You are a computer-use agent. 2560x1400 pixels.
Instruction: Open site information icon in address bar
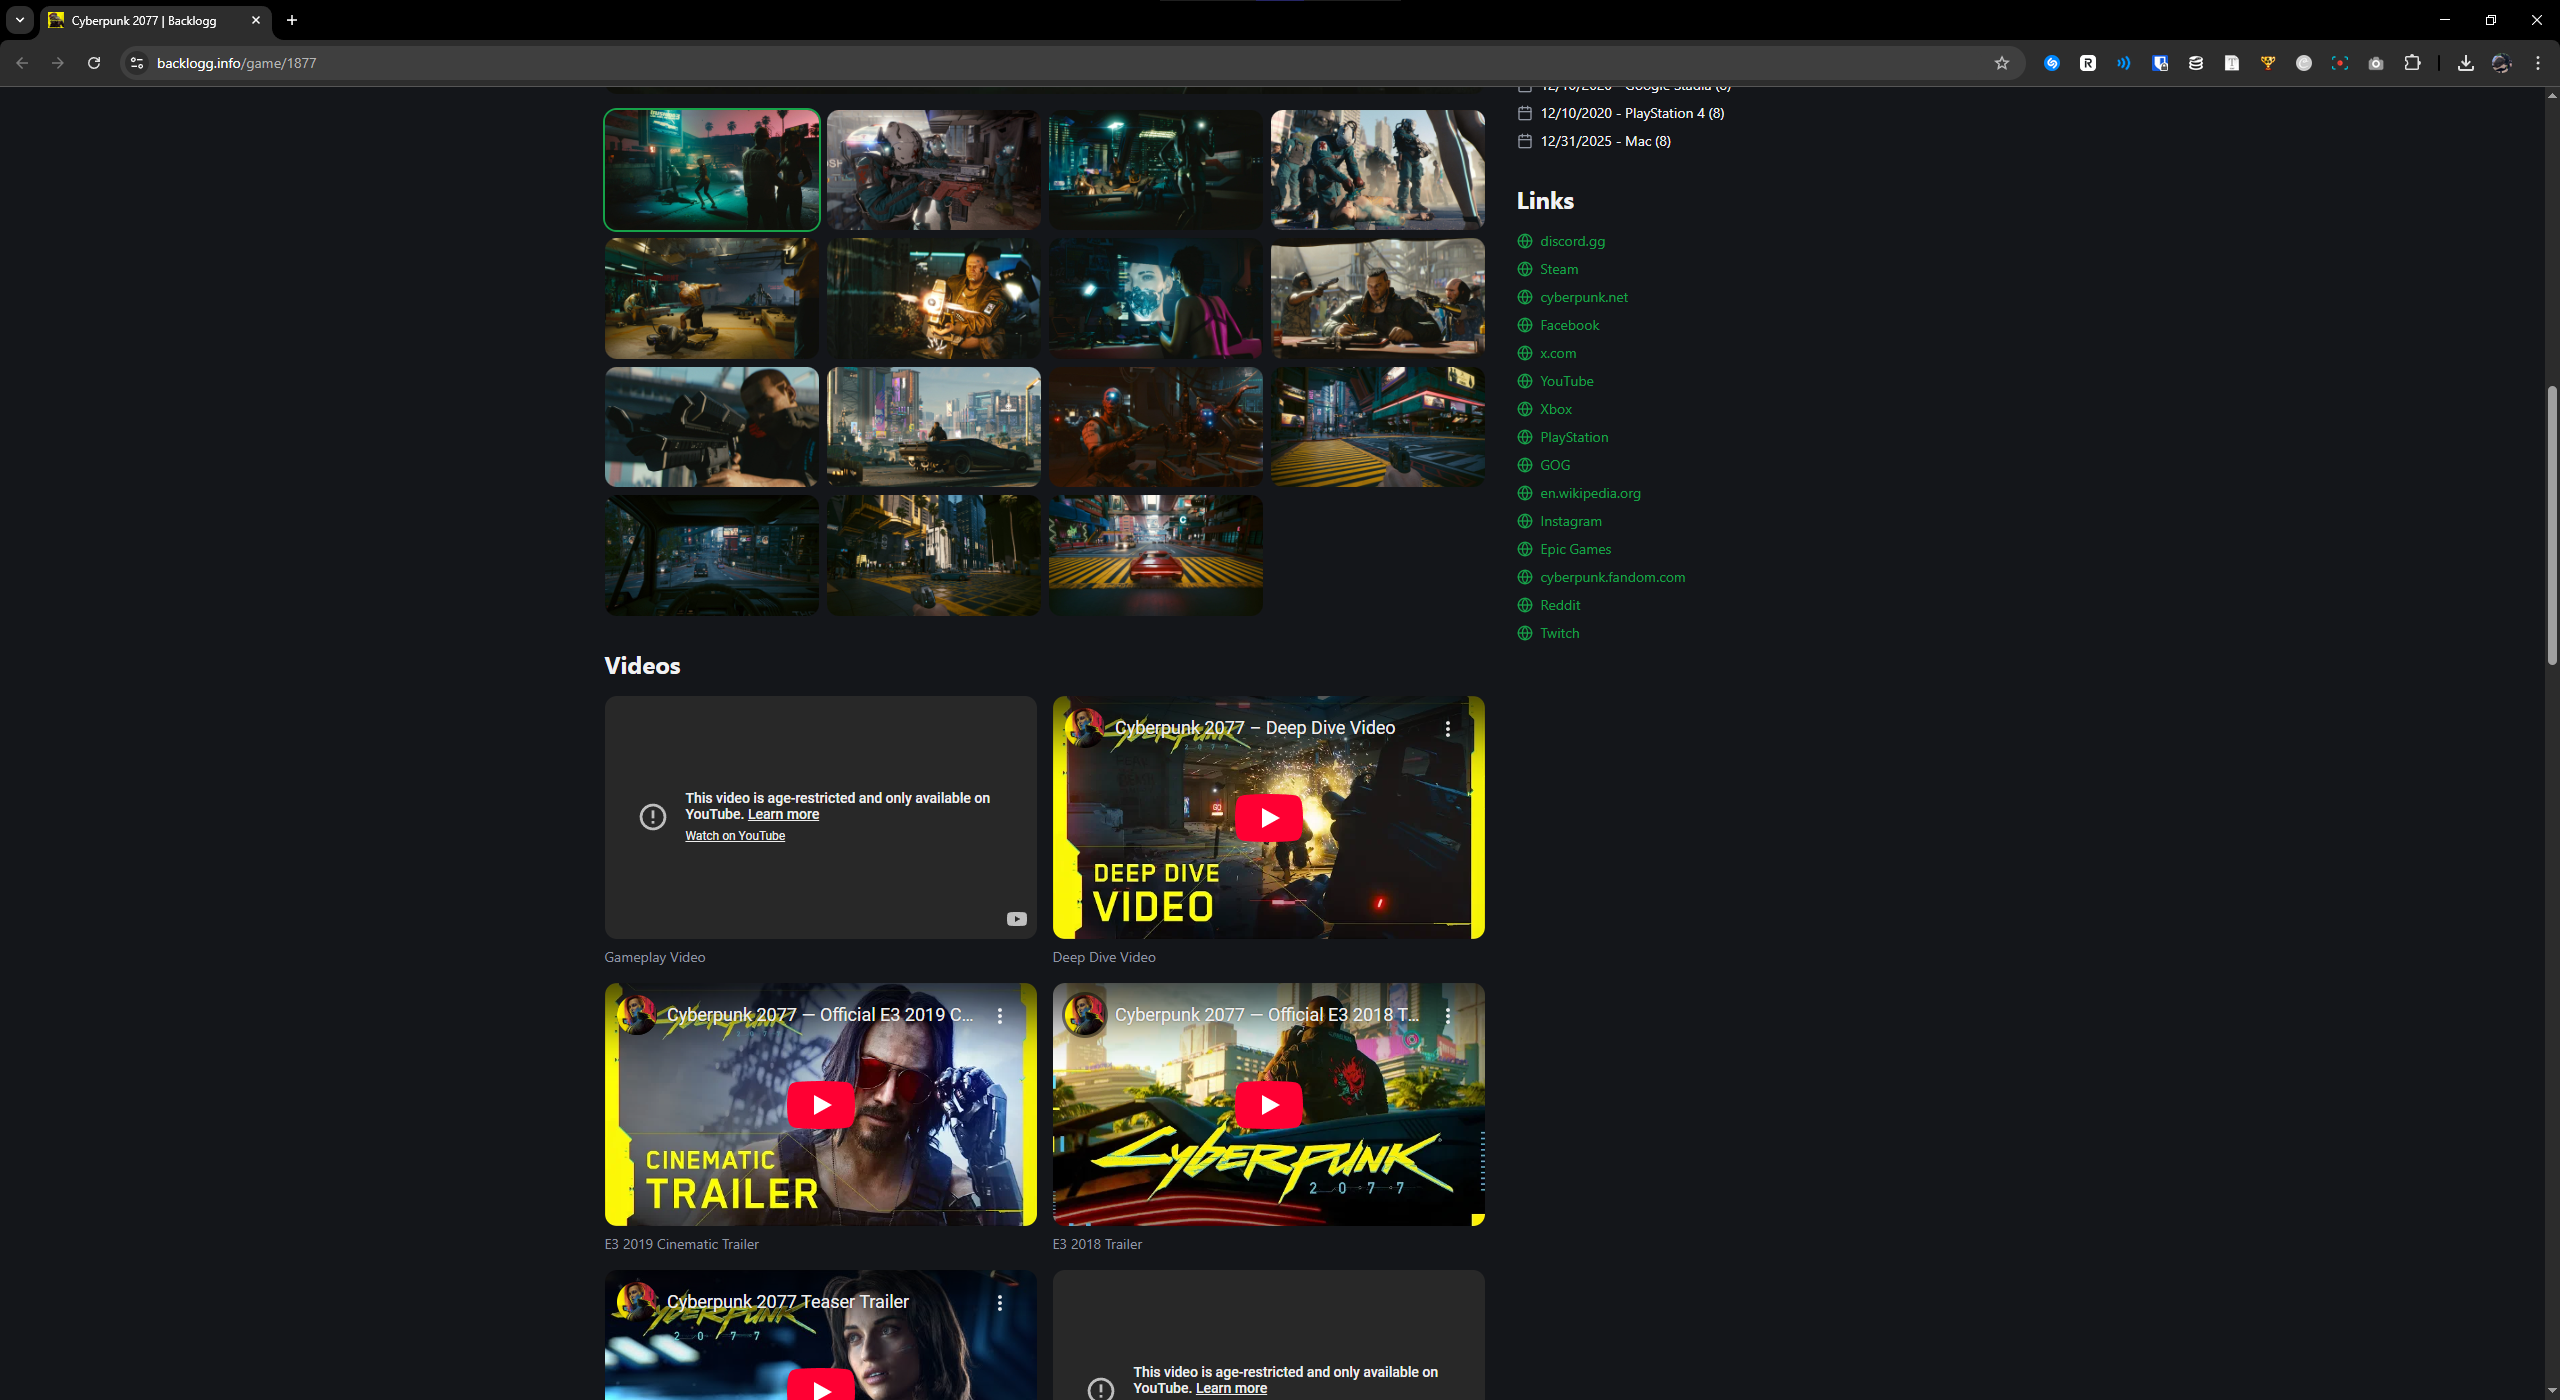click(137, 63)
